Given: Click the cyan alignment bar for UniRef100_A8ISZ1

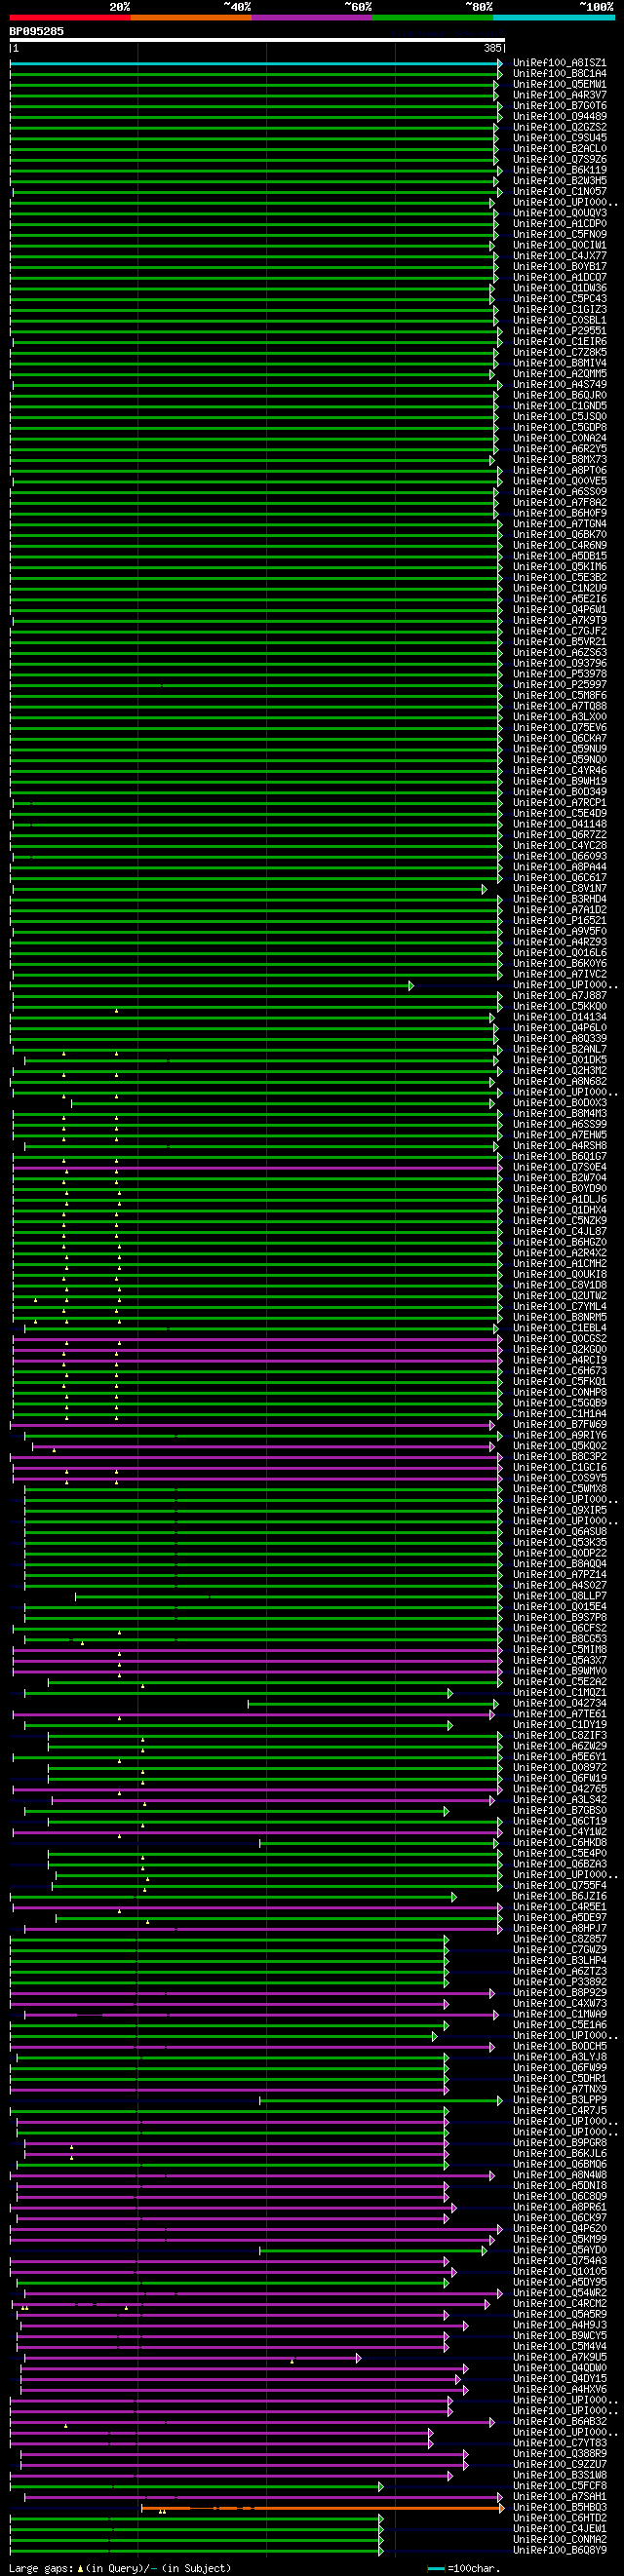Looking at the screenshot, I should (256, 63).
